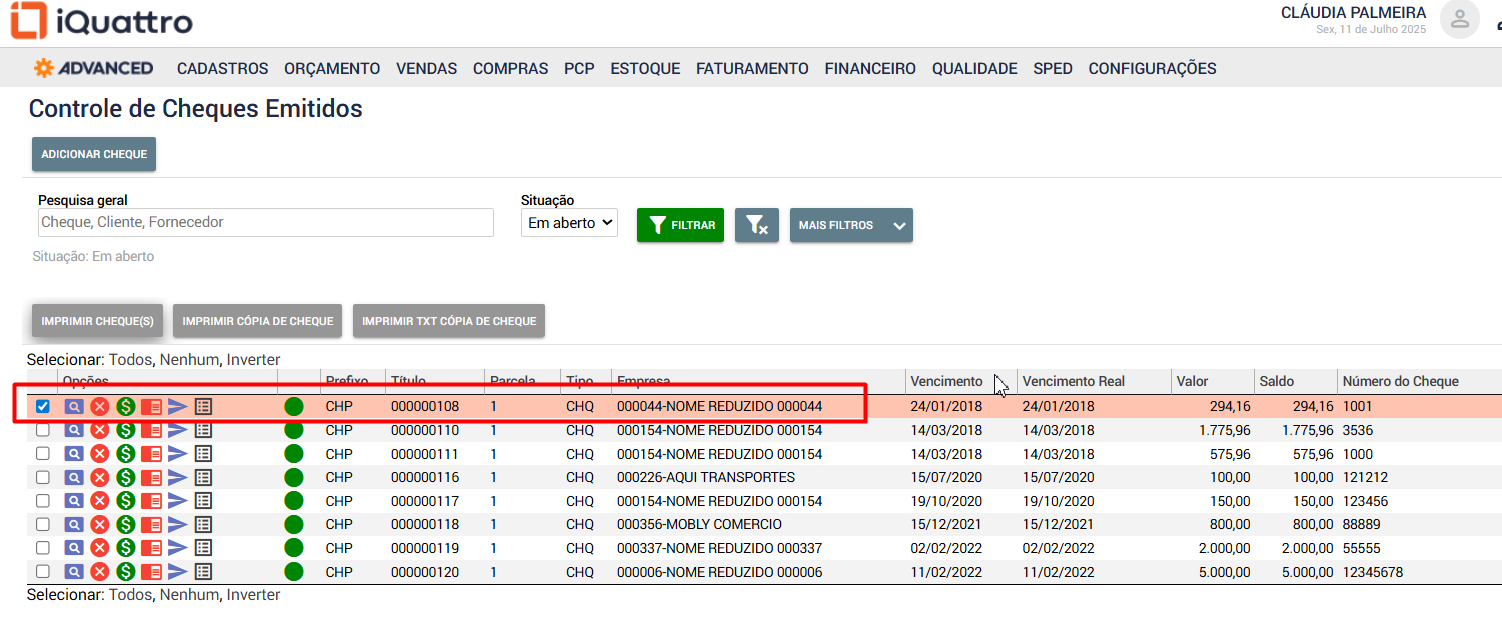1502x618 pixels.
Task: Uncheck the checkbox for título 000000108
Action: (43, 407)
